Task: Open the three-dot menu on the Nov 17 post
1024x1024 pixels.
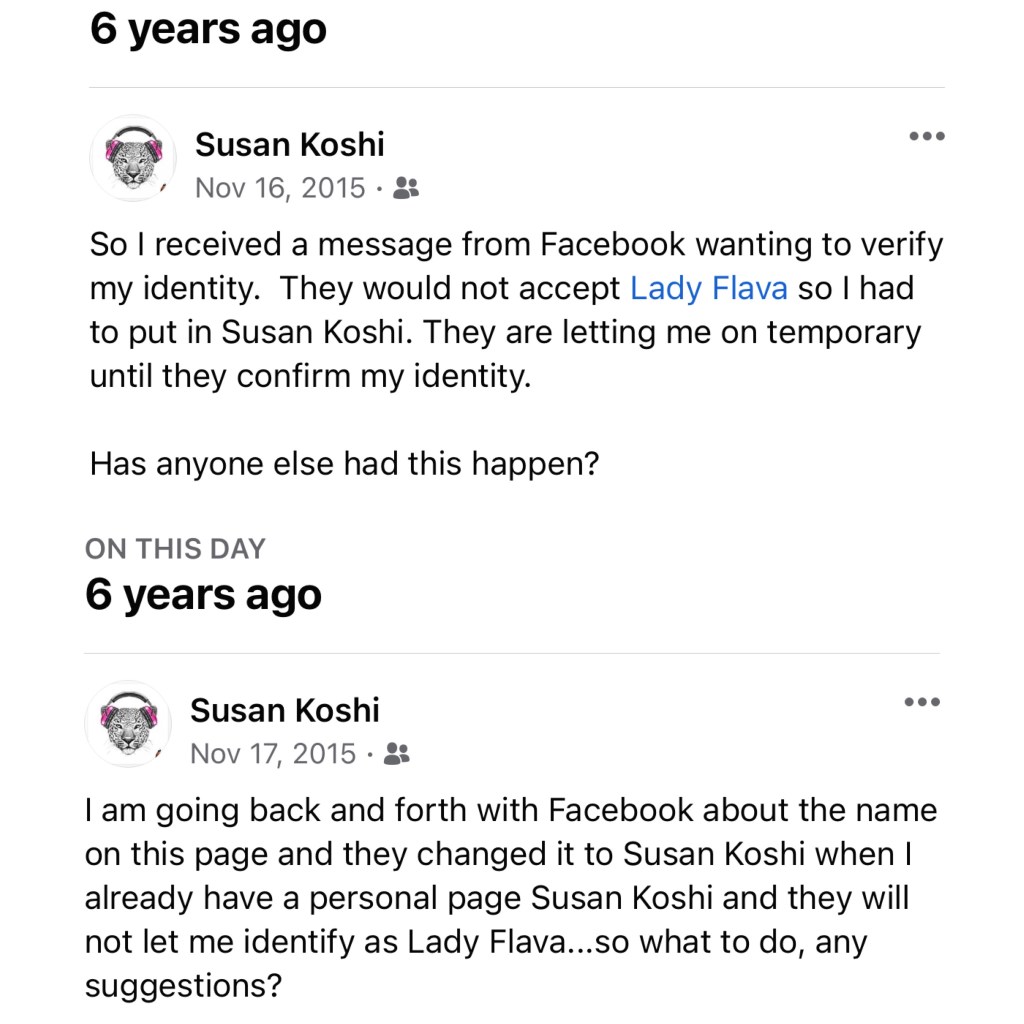Action: click(x=922, y=703)
